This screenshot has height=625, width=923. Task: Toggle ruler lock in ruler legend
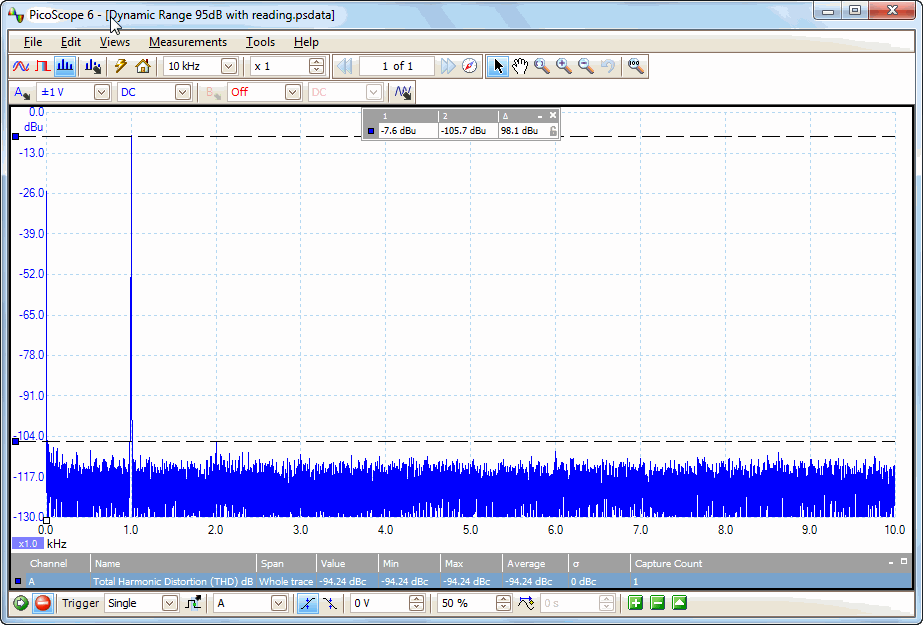pyautogui.click(x=553, y=130)
